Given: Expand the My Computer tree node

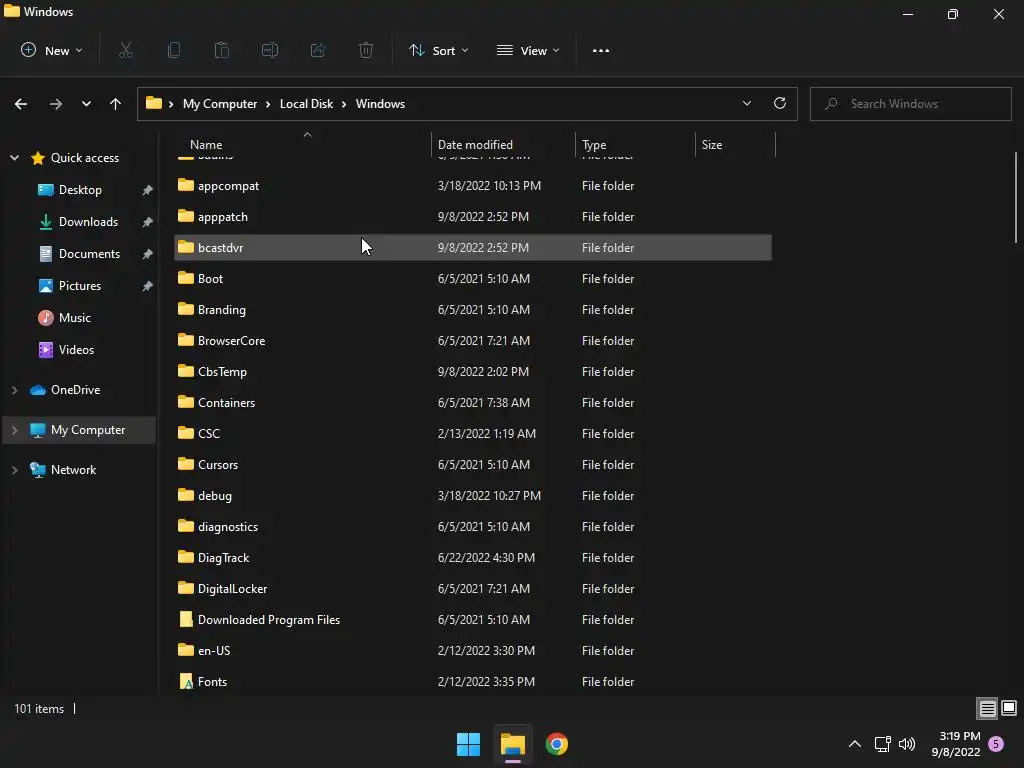Looking at the screenshot, I should [14, 430].
